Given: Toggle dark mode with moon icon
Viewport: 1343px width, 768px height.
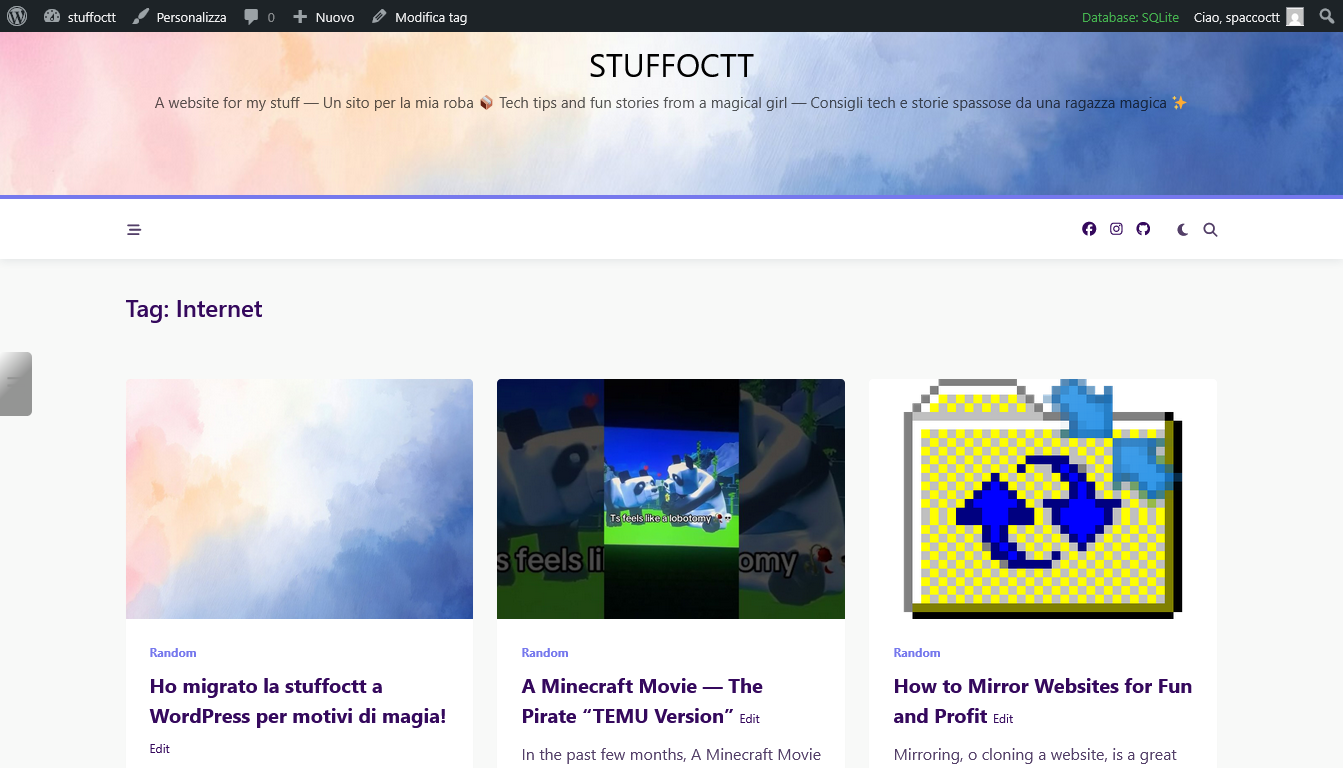Looking at the screenshot, I should tap(1183, 230).
